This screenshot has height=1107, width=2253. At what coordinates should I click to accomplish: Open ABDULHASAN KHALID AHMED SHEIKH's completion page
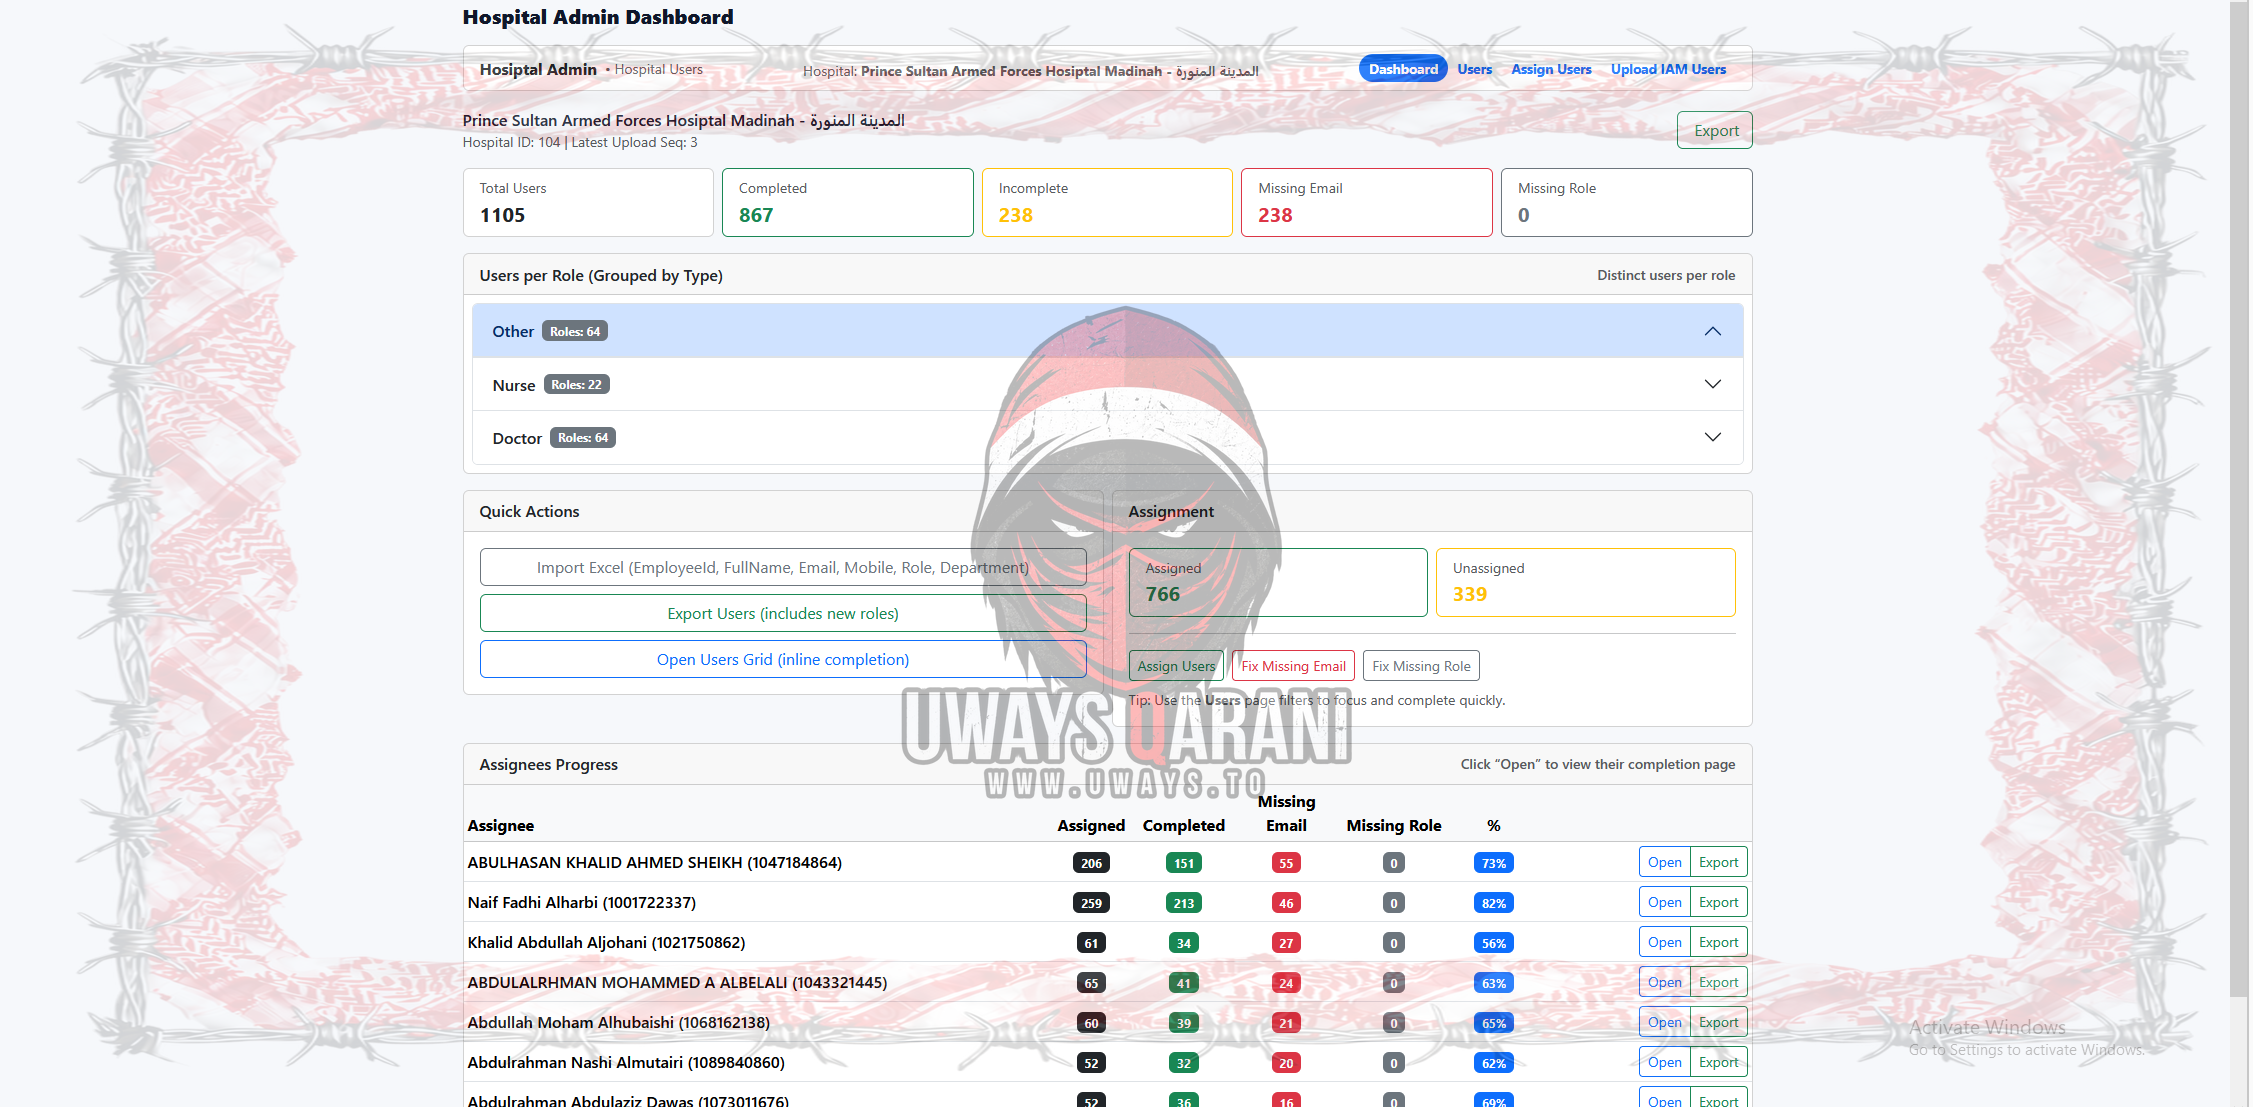pos(1664,862)
